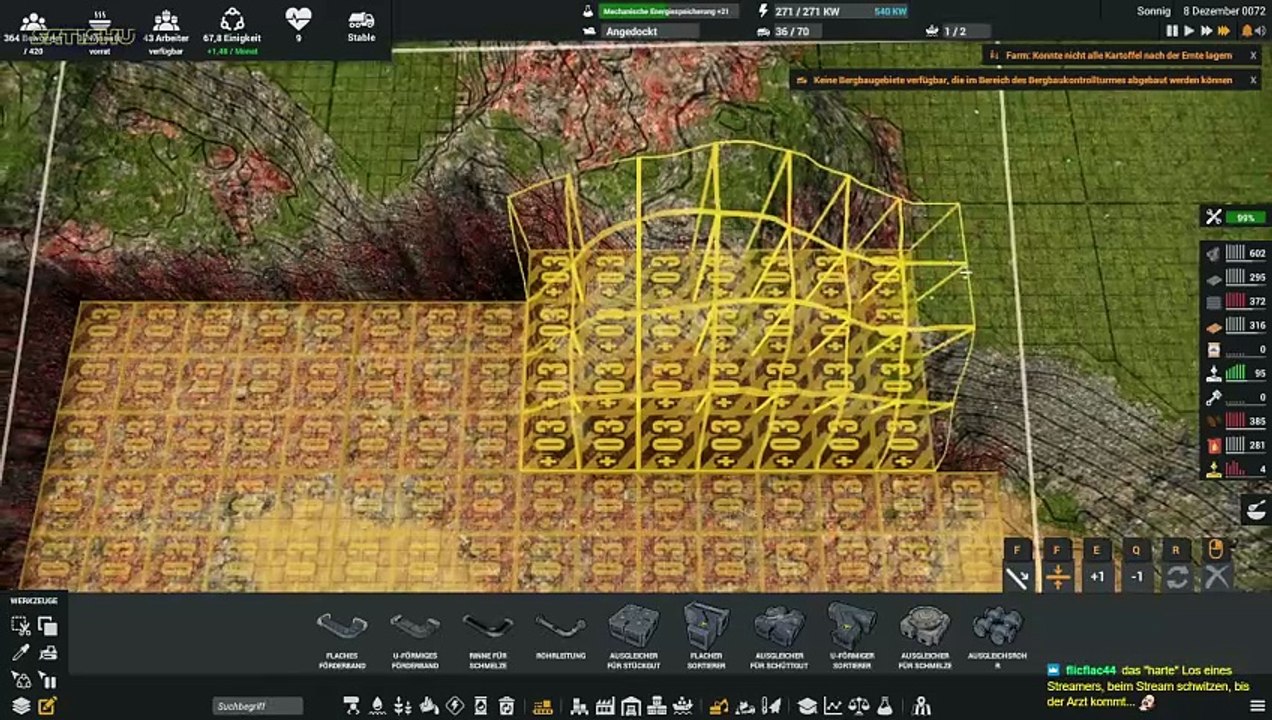The height and width of the screenshot is (720, 1272).
Task: Set normal game speed play button
Action: (x=1189, y=31)
